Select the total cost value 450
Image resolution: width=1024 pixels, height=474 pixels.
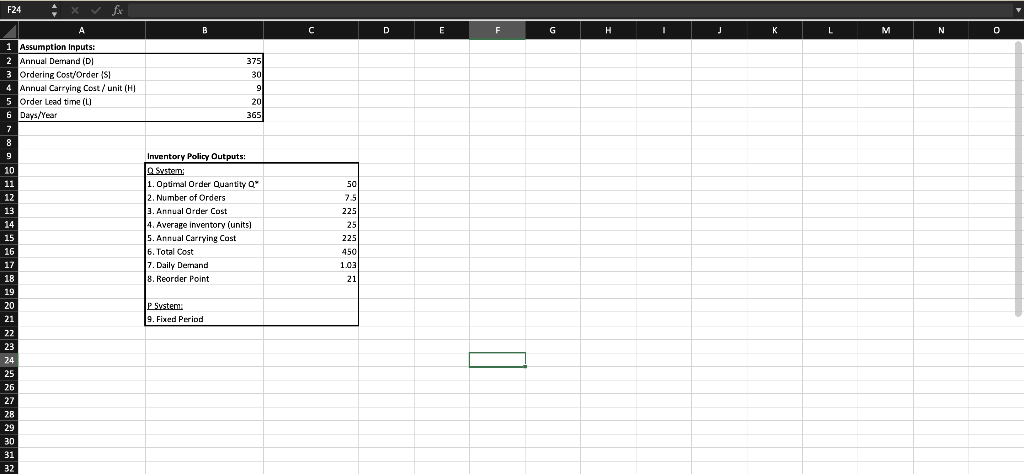click(311, 251)
